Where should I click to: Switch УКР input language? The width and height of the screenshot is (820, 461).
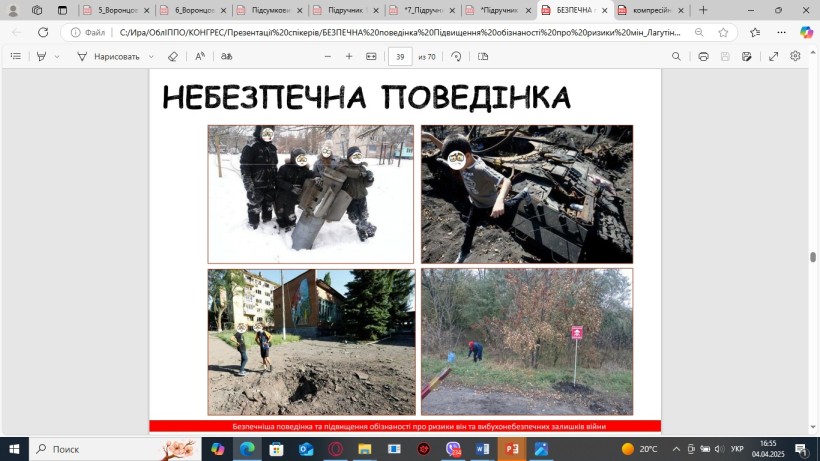(737, 449)
